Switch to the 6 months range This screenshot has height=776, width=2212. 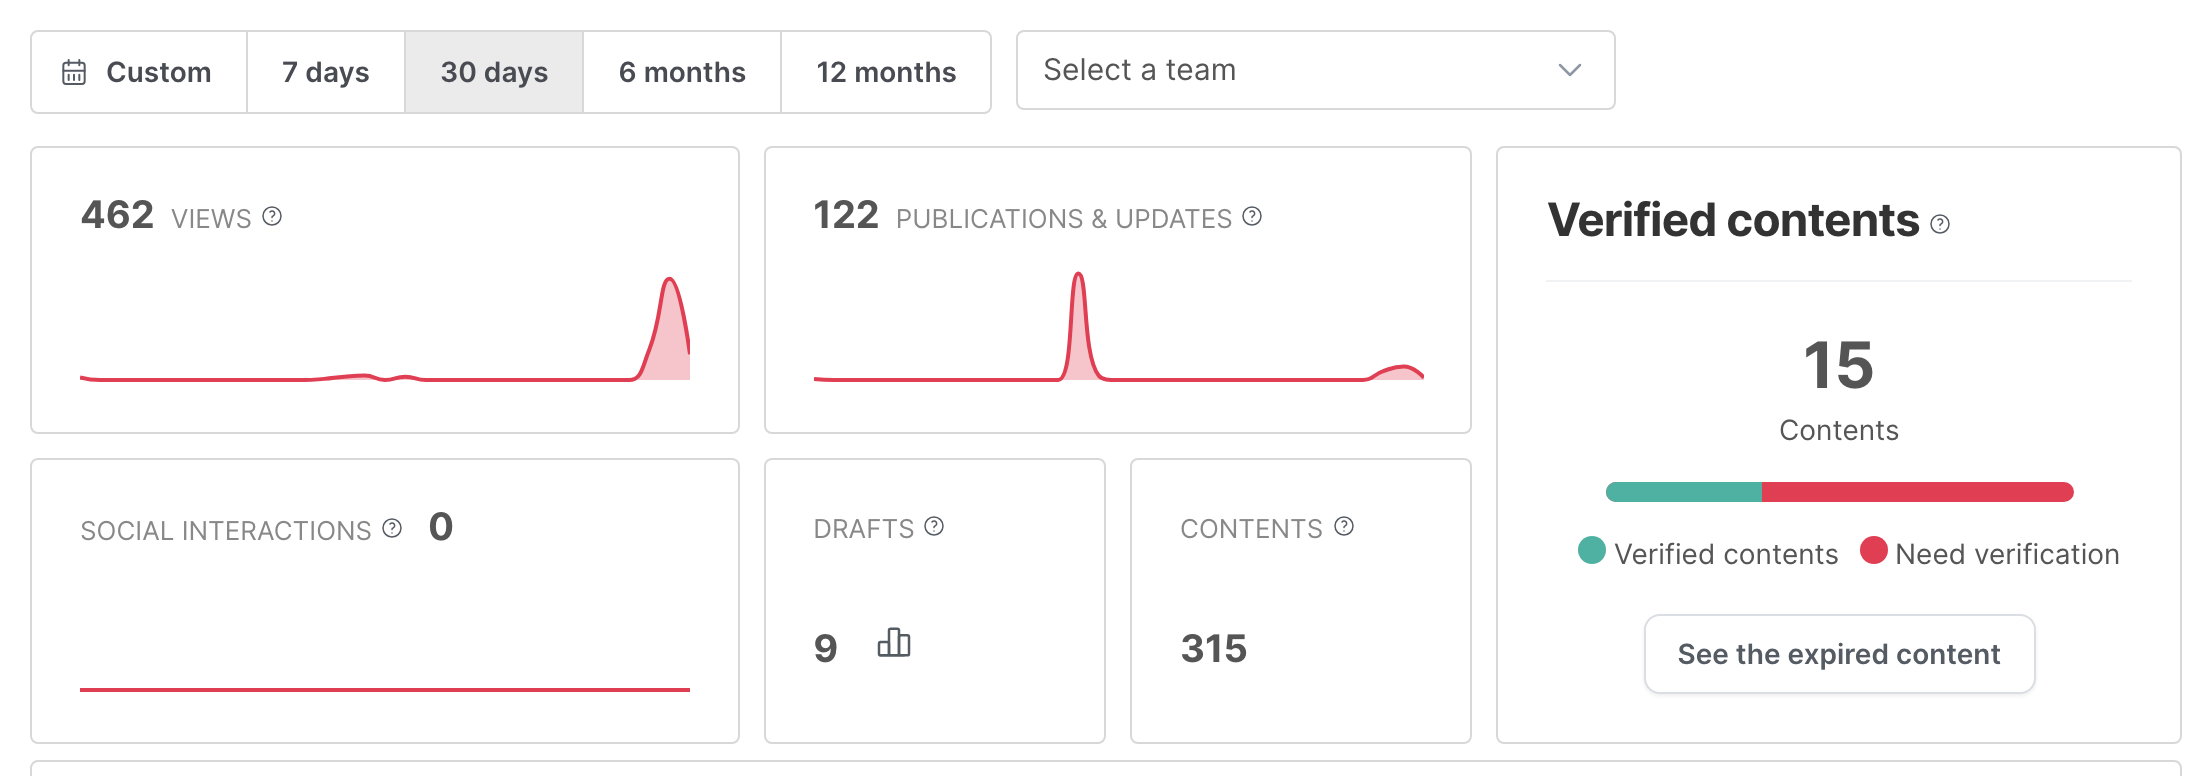pyautogui.click(x=682, y=72)
